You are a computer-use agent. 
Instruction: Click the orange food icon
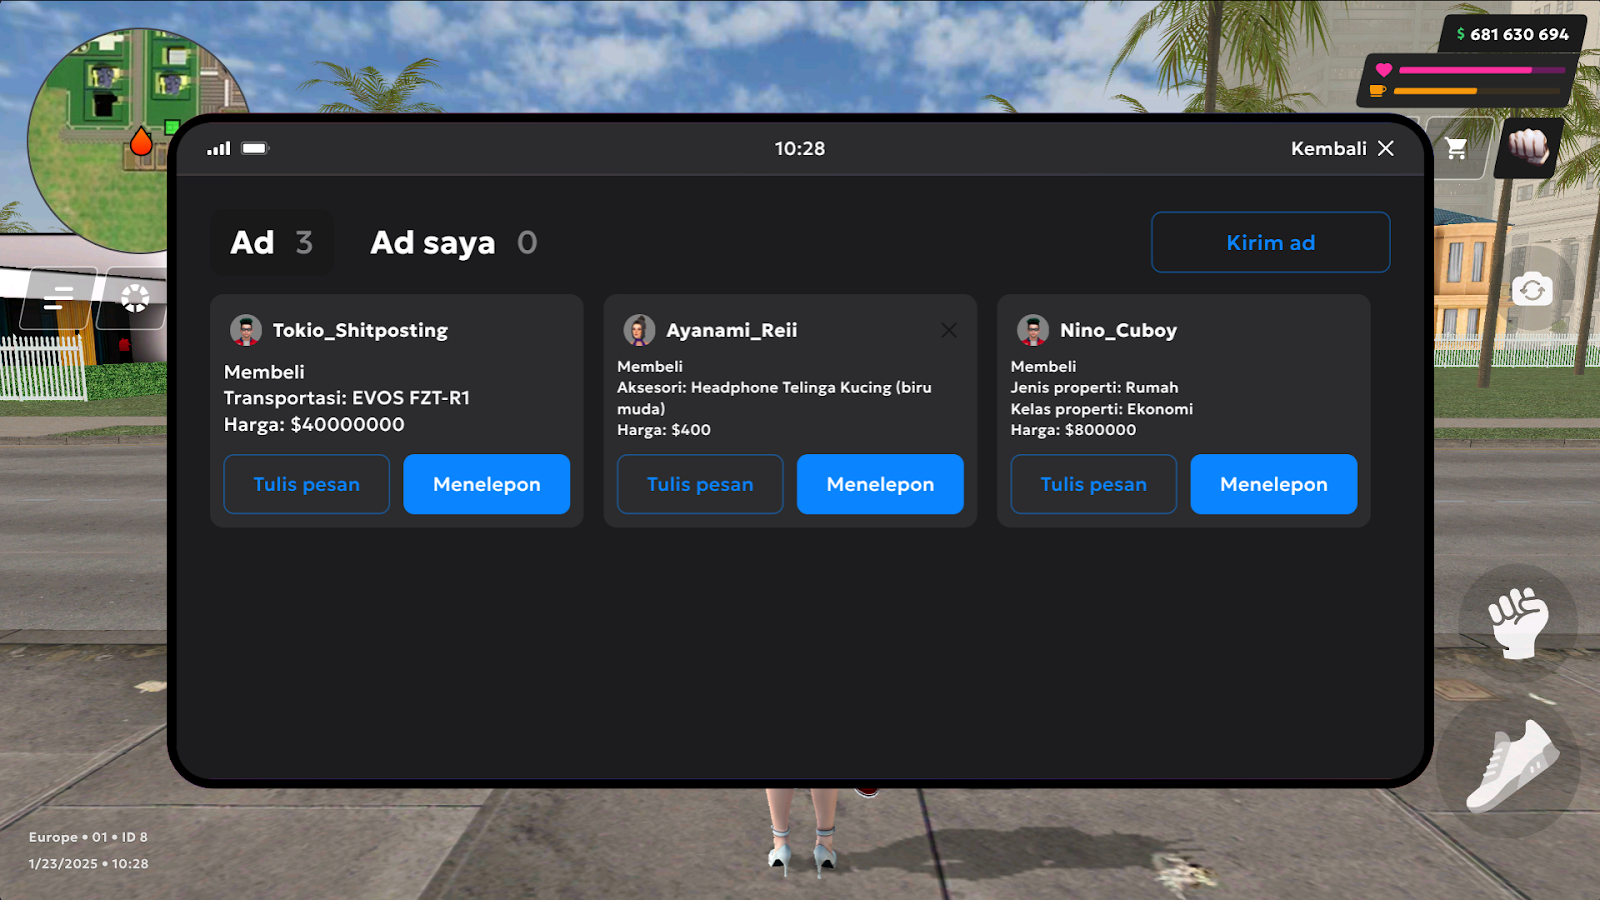tap(1378, 91)
